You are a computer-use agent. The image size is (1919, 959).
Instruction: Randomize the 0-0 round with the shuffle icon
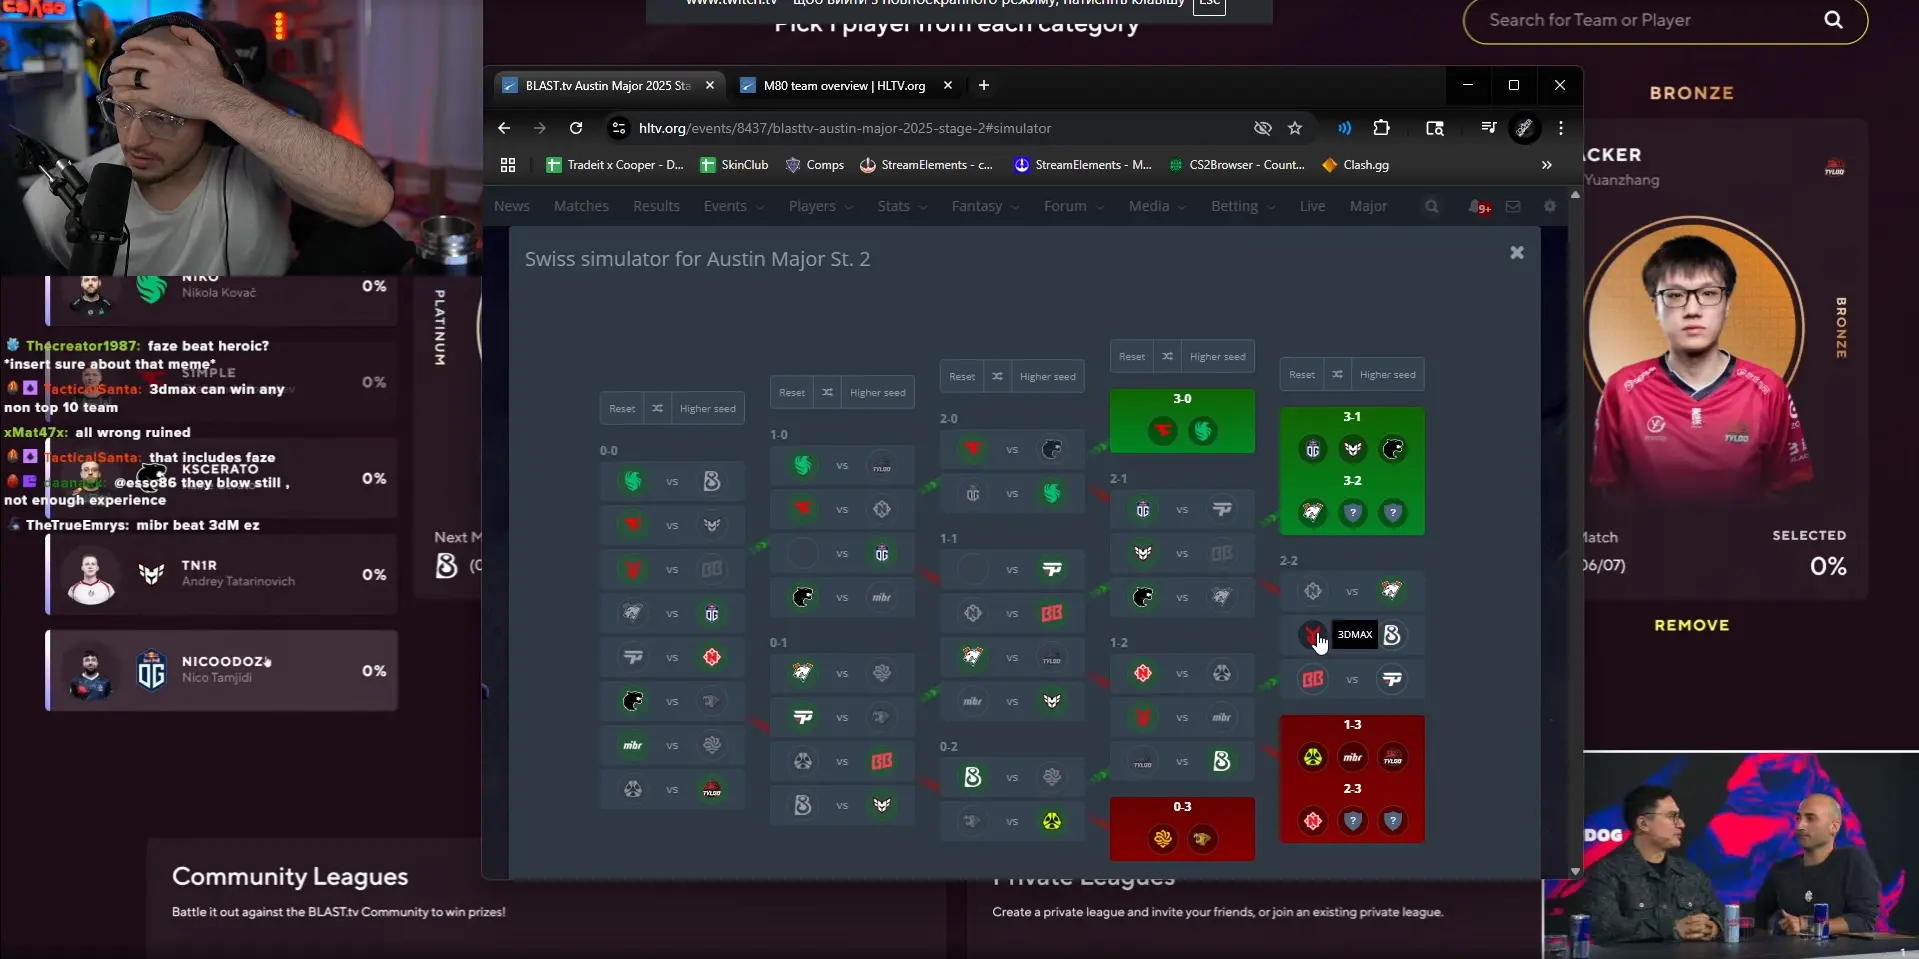pyautogui.click(x=657, y=408)
